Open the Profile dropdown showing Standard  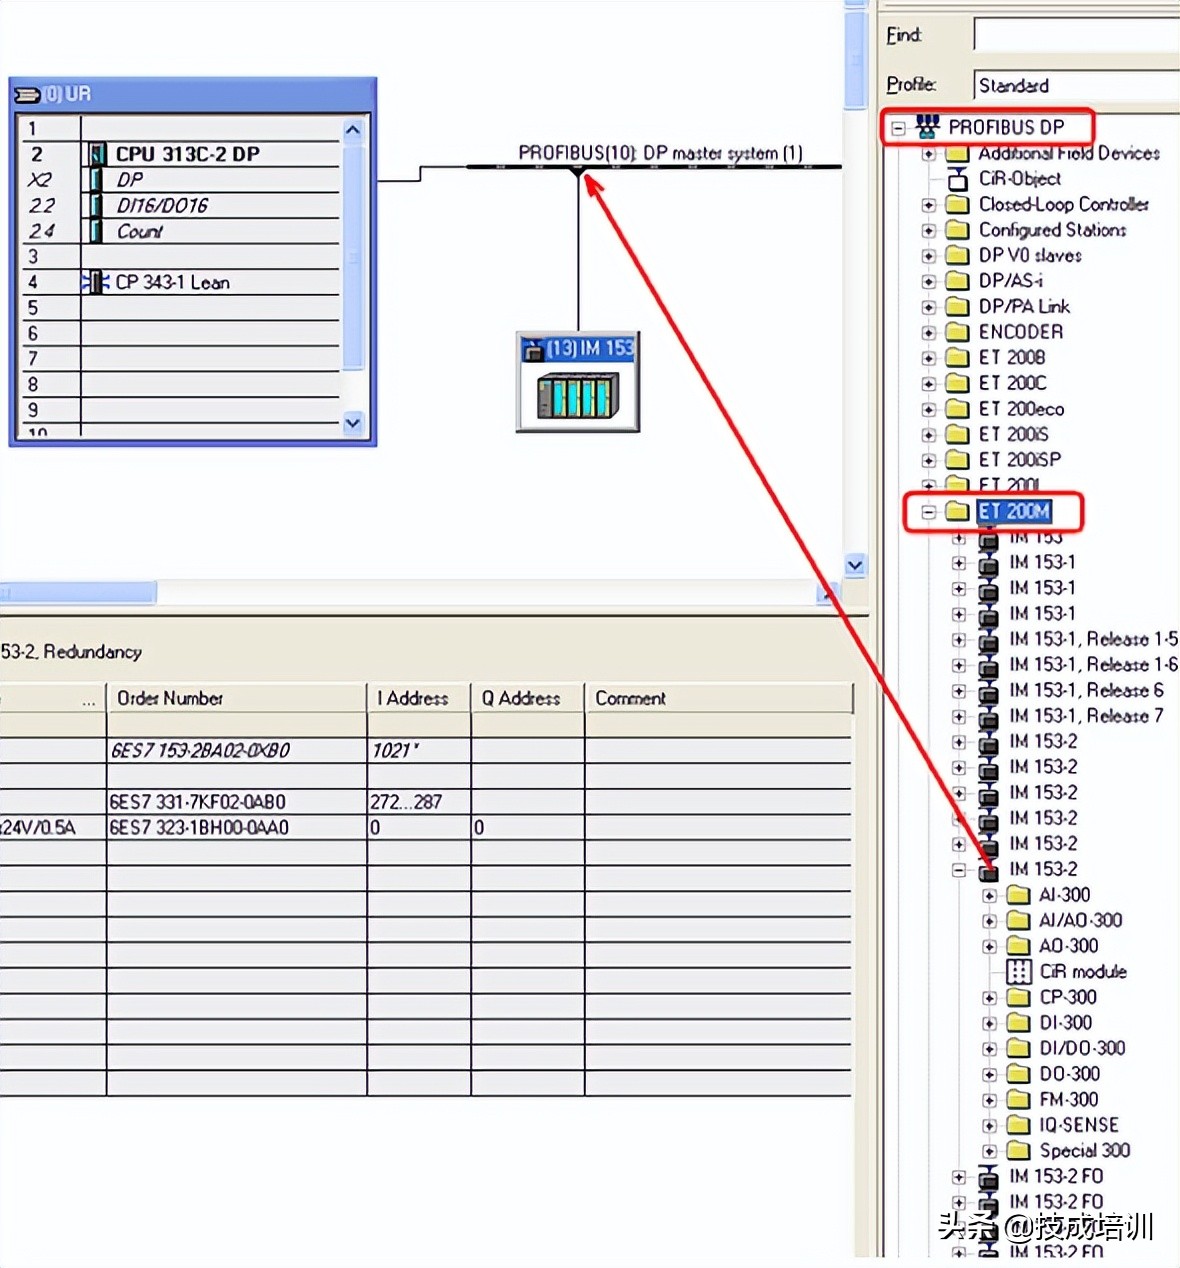[x=1076, y=85]
